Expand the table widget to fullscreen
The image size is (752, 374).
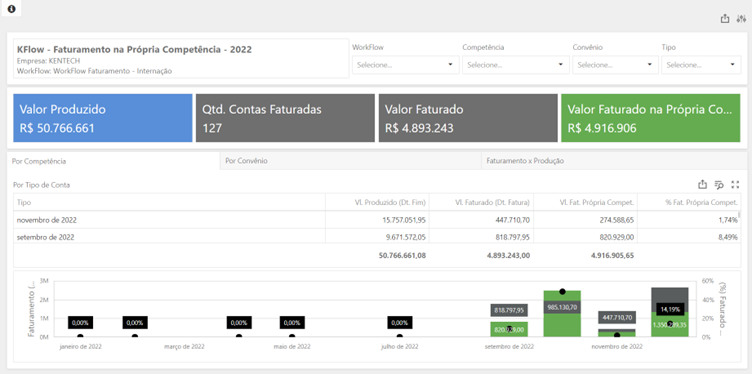coord(735,185)
